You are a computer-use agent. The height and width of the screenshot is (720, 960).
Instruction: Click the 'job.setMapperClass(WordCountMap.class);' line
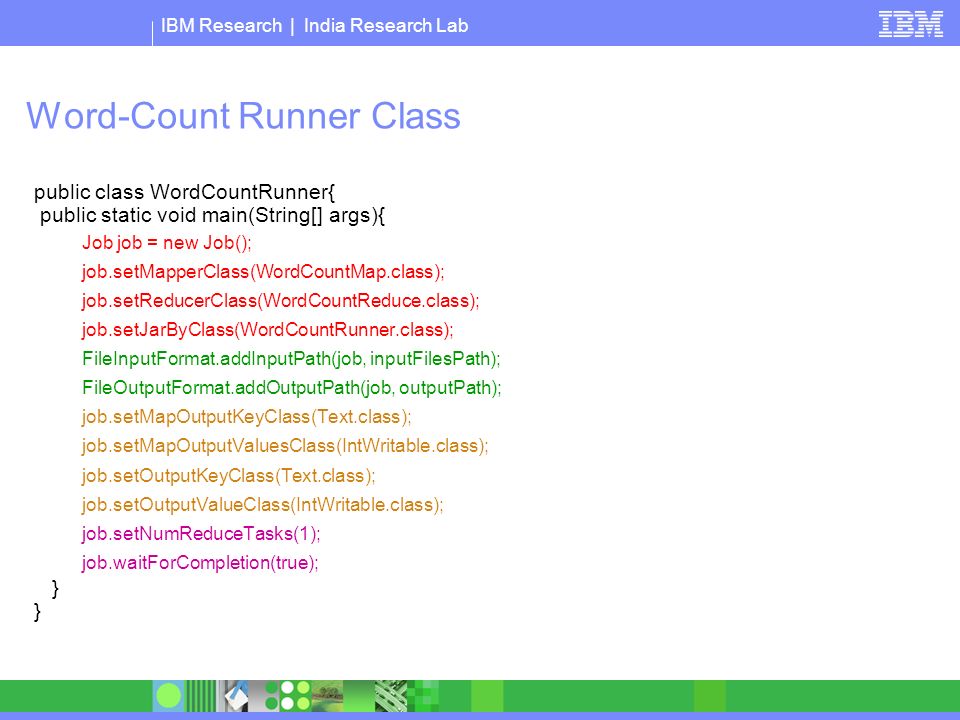[263, 272]
